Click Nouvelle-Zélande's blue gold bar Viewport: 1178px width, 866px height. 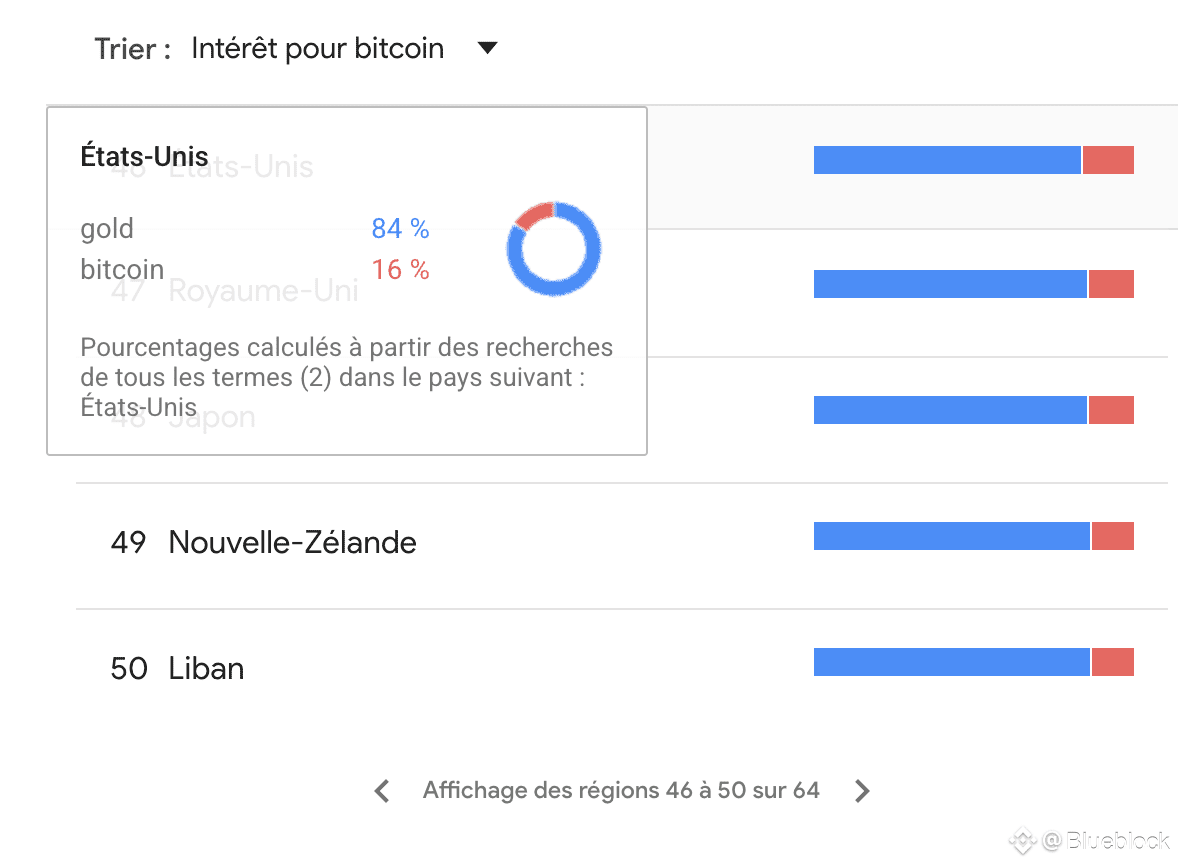coord(950,536)
